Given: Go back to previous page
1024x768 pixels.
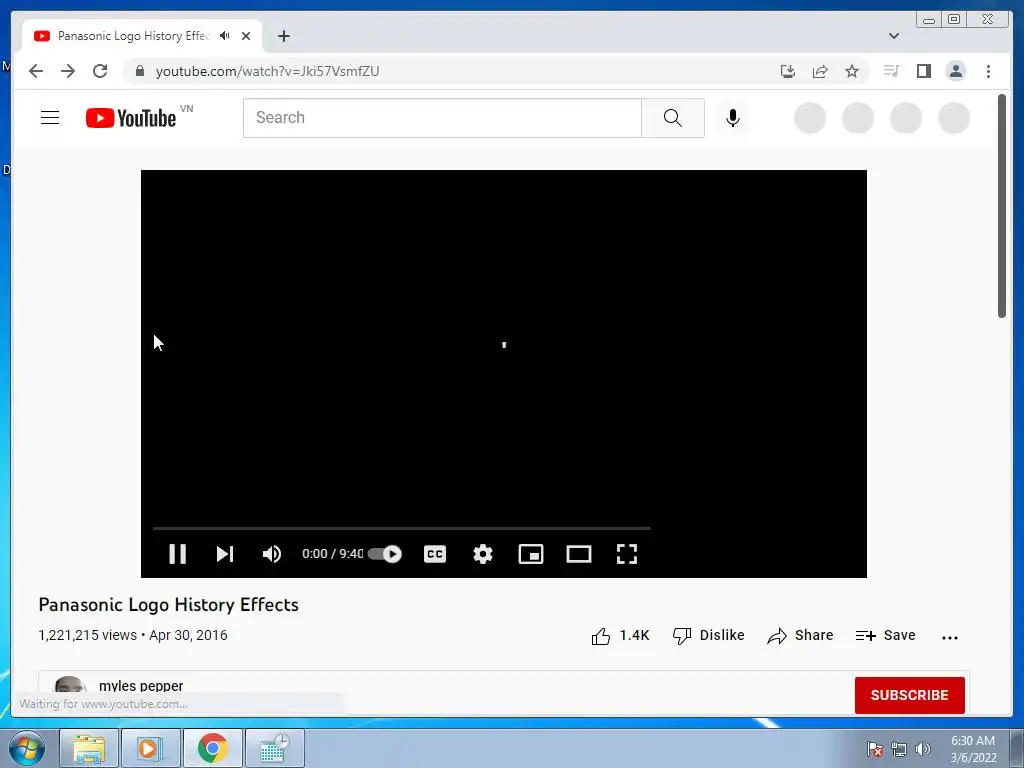Looking at the screenshot, I should click(36, 71).
